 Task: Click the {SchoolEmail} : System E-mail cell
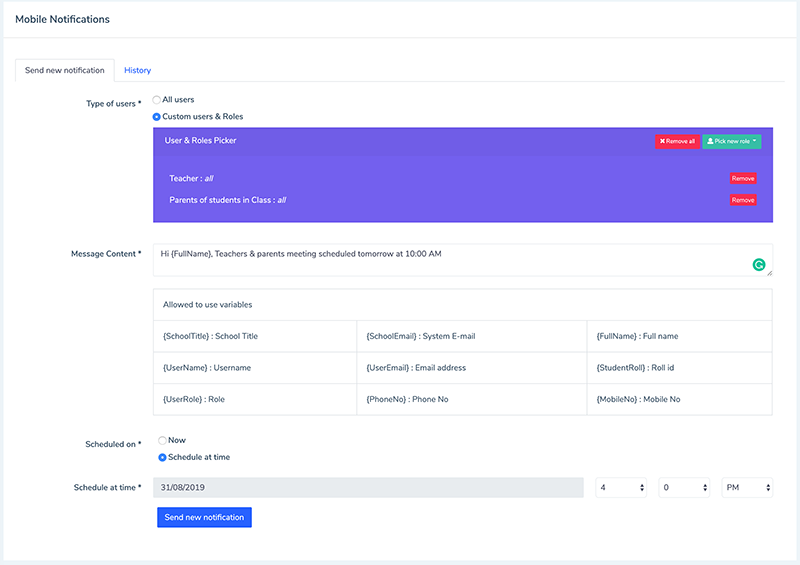[472, 336]
